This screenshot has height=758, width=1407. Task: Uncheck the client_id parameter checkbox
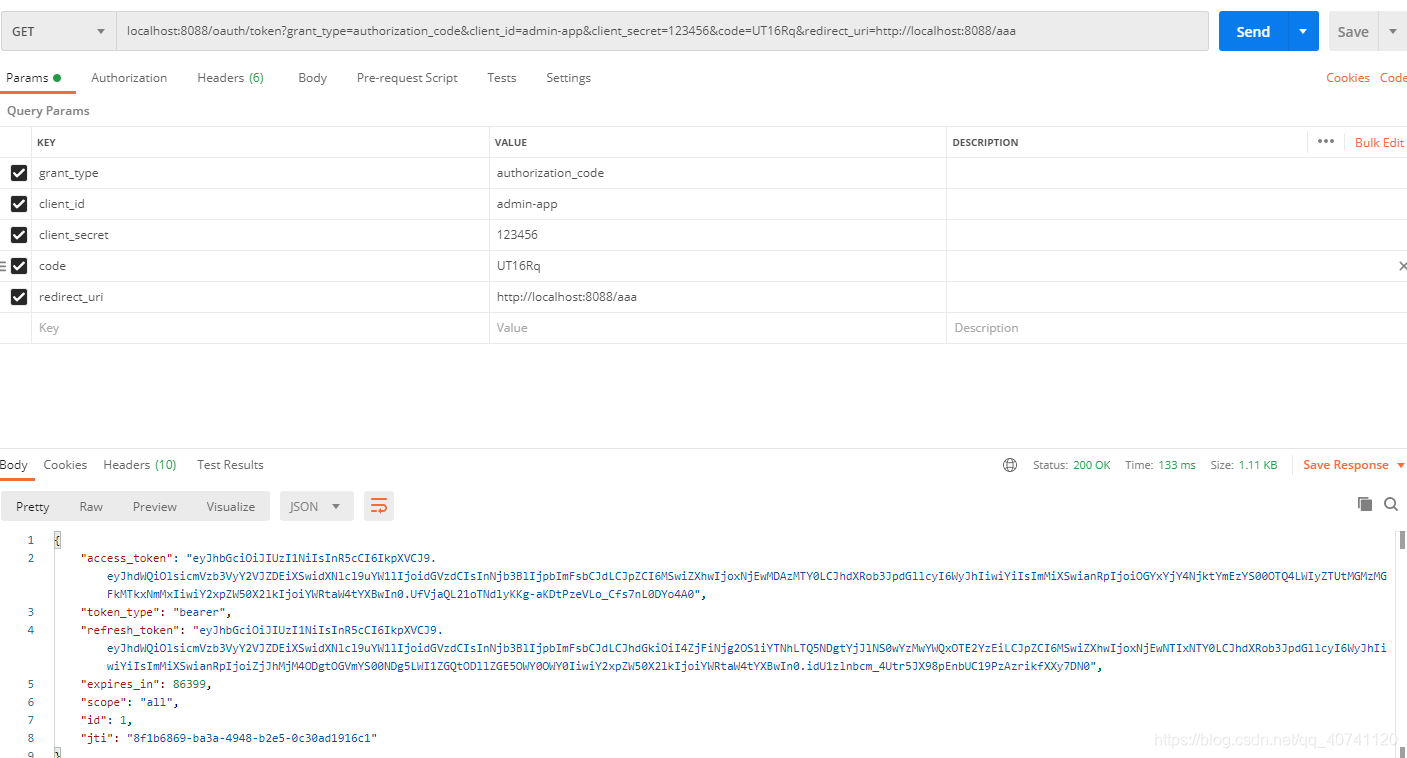click(18, 204)
